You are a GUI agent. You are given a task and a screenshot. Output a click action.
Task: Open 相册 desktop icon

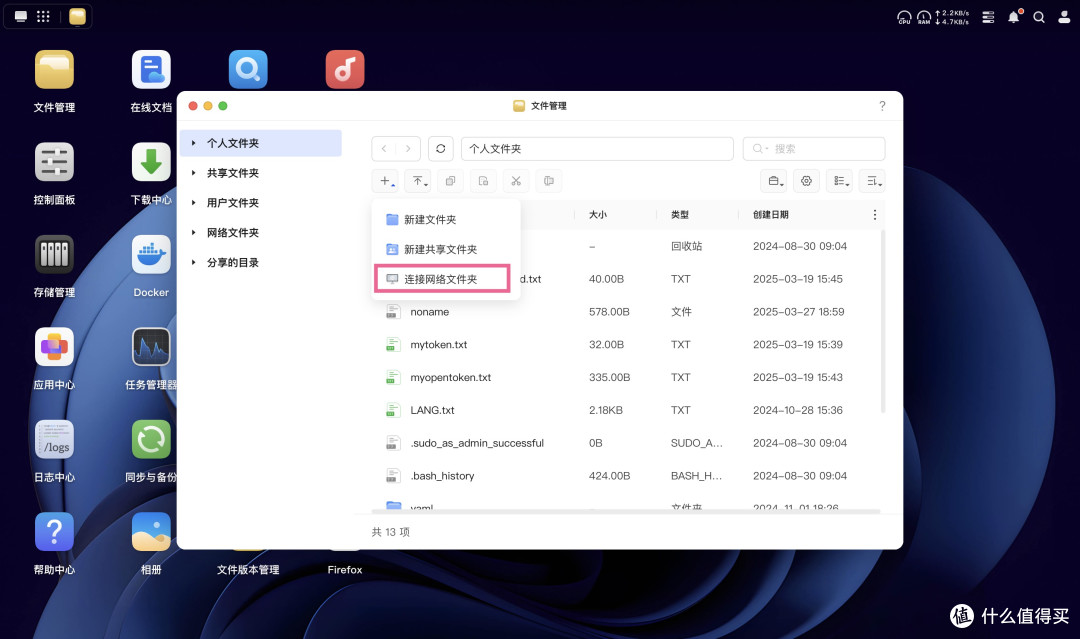pyautogui.click(x=151, y=532)
